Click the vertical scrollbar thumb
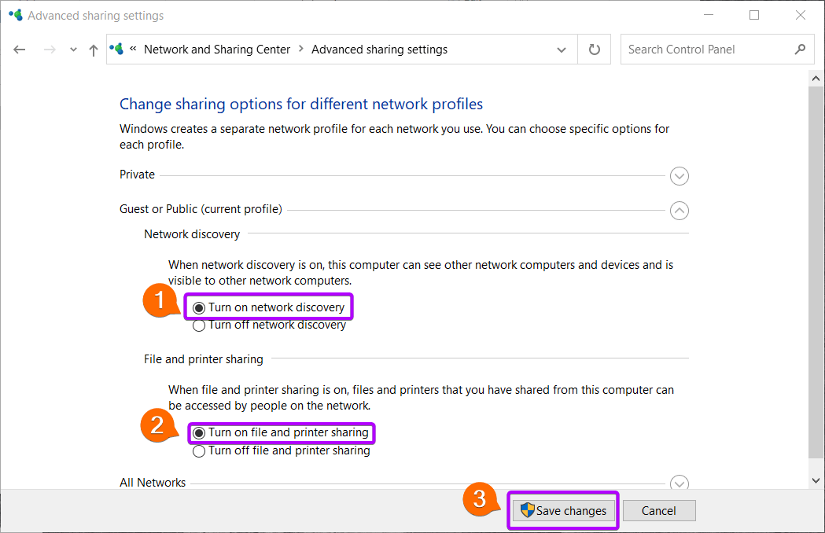Viewport: 825px width, 533px height. point(816,273)
